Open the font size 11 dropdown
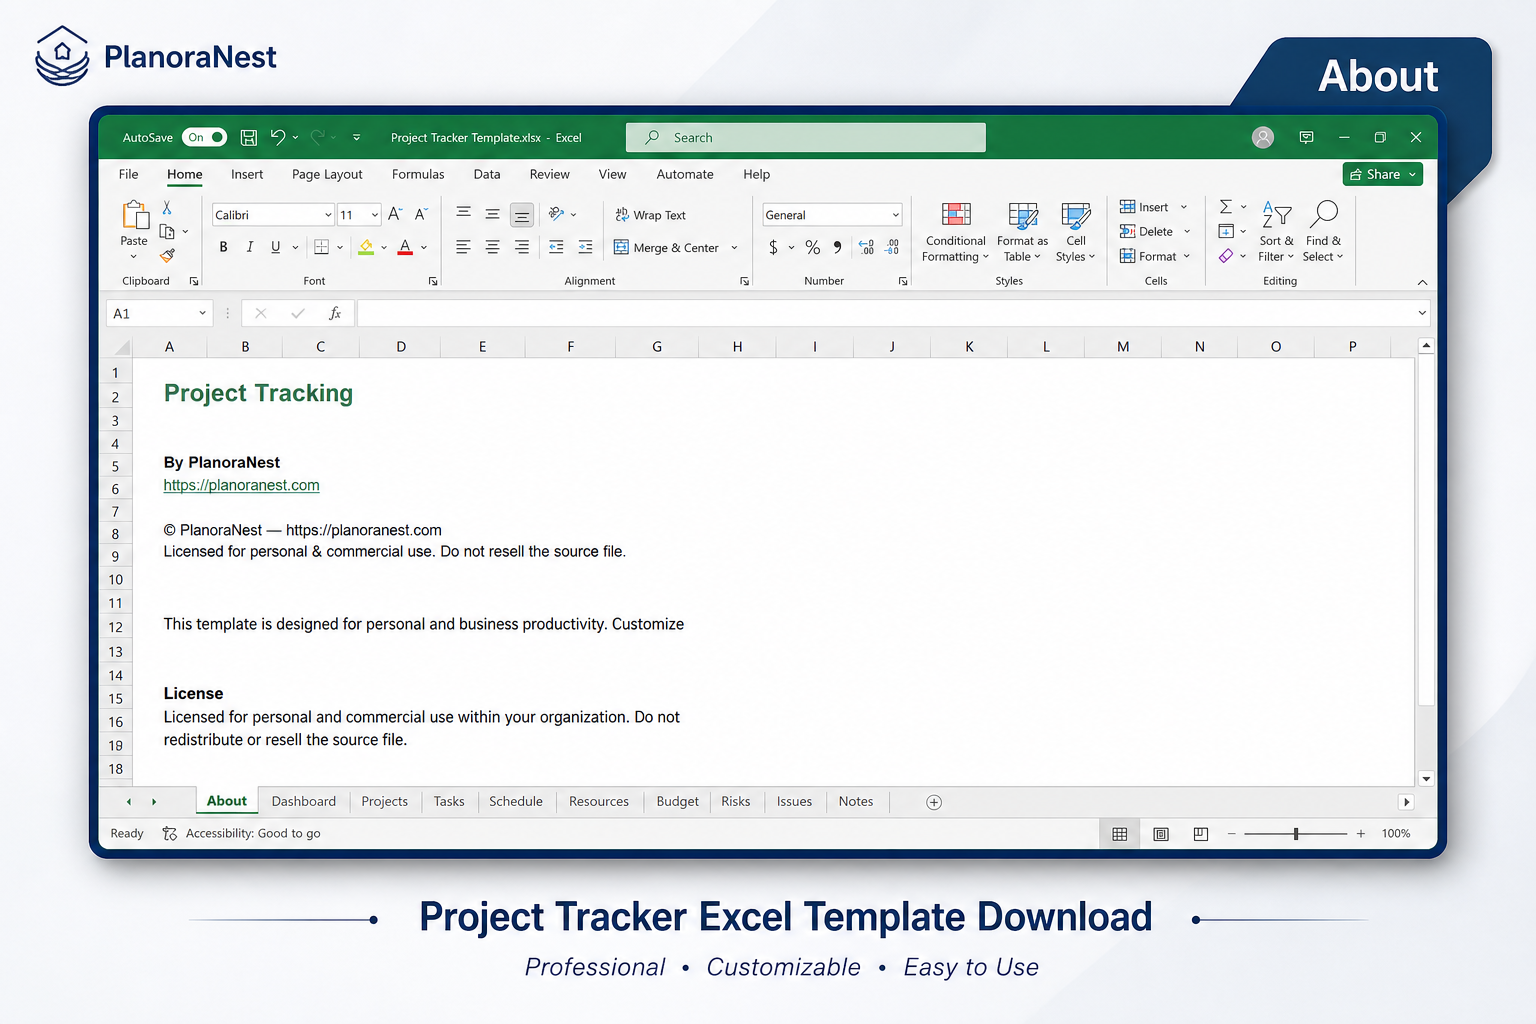The height and width of the screenshot is (1024, 1536). (x=375, y=215)
